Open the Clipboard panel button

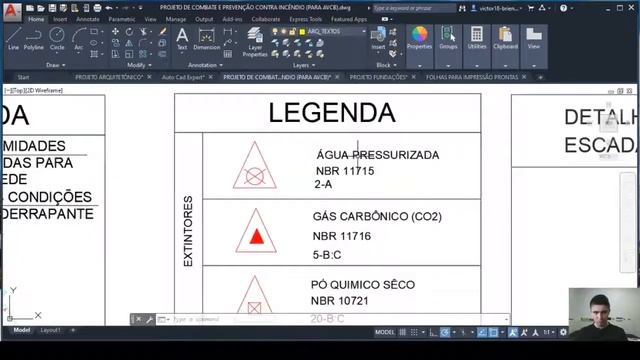505,38
